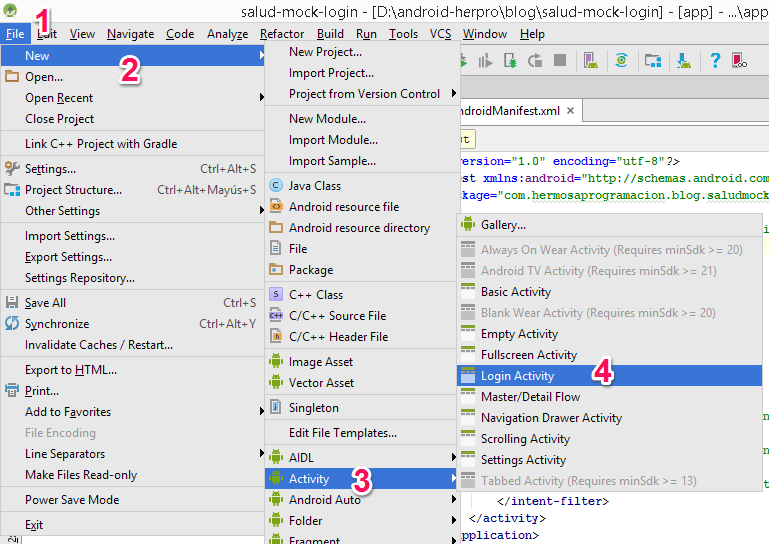The height and width of the screenshot is (544, 769).
Task: Expand the Line Separators submenu arrow
Action: point(262,454)
